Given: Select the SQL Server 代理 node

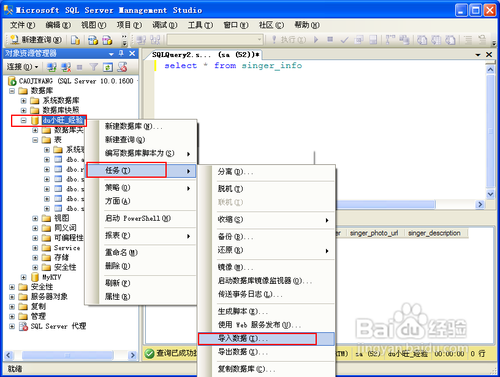Looking at the screenshot, I should (58, 326).
